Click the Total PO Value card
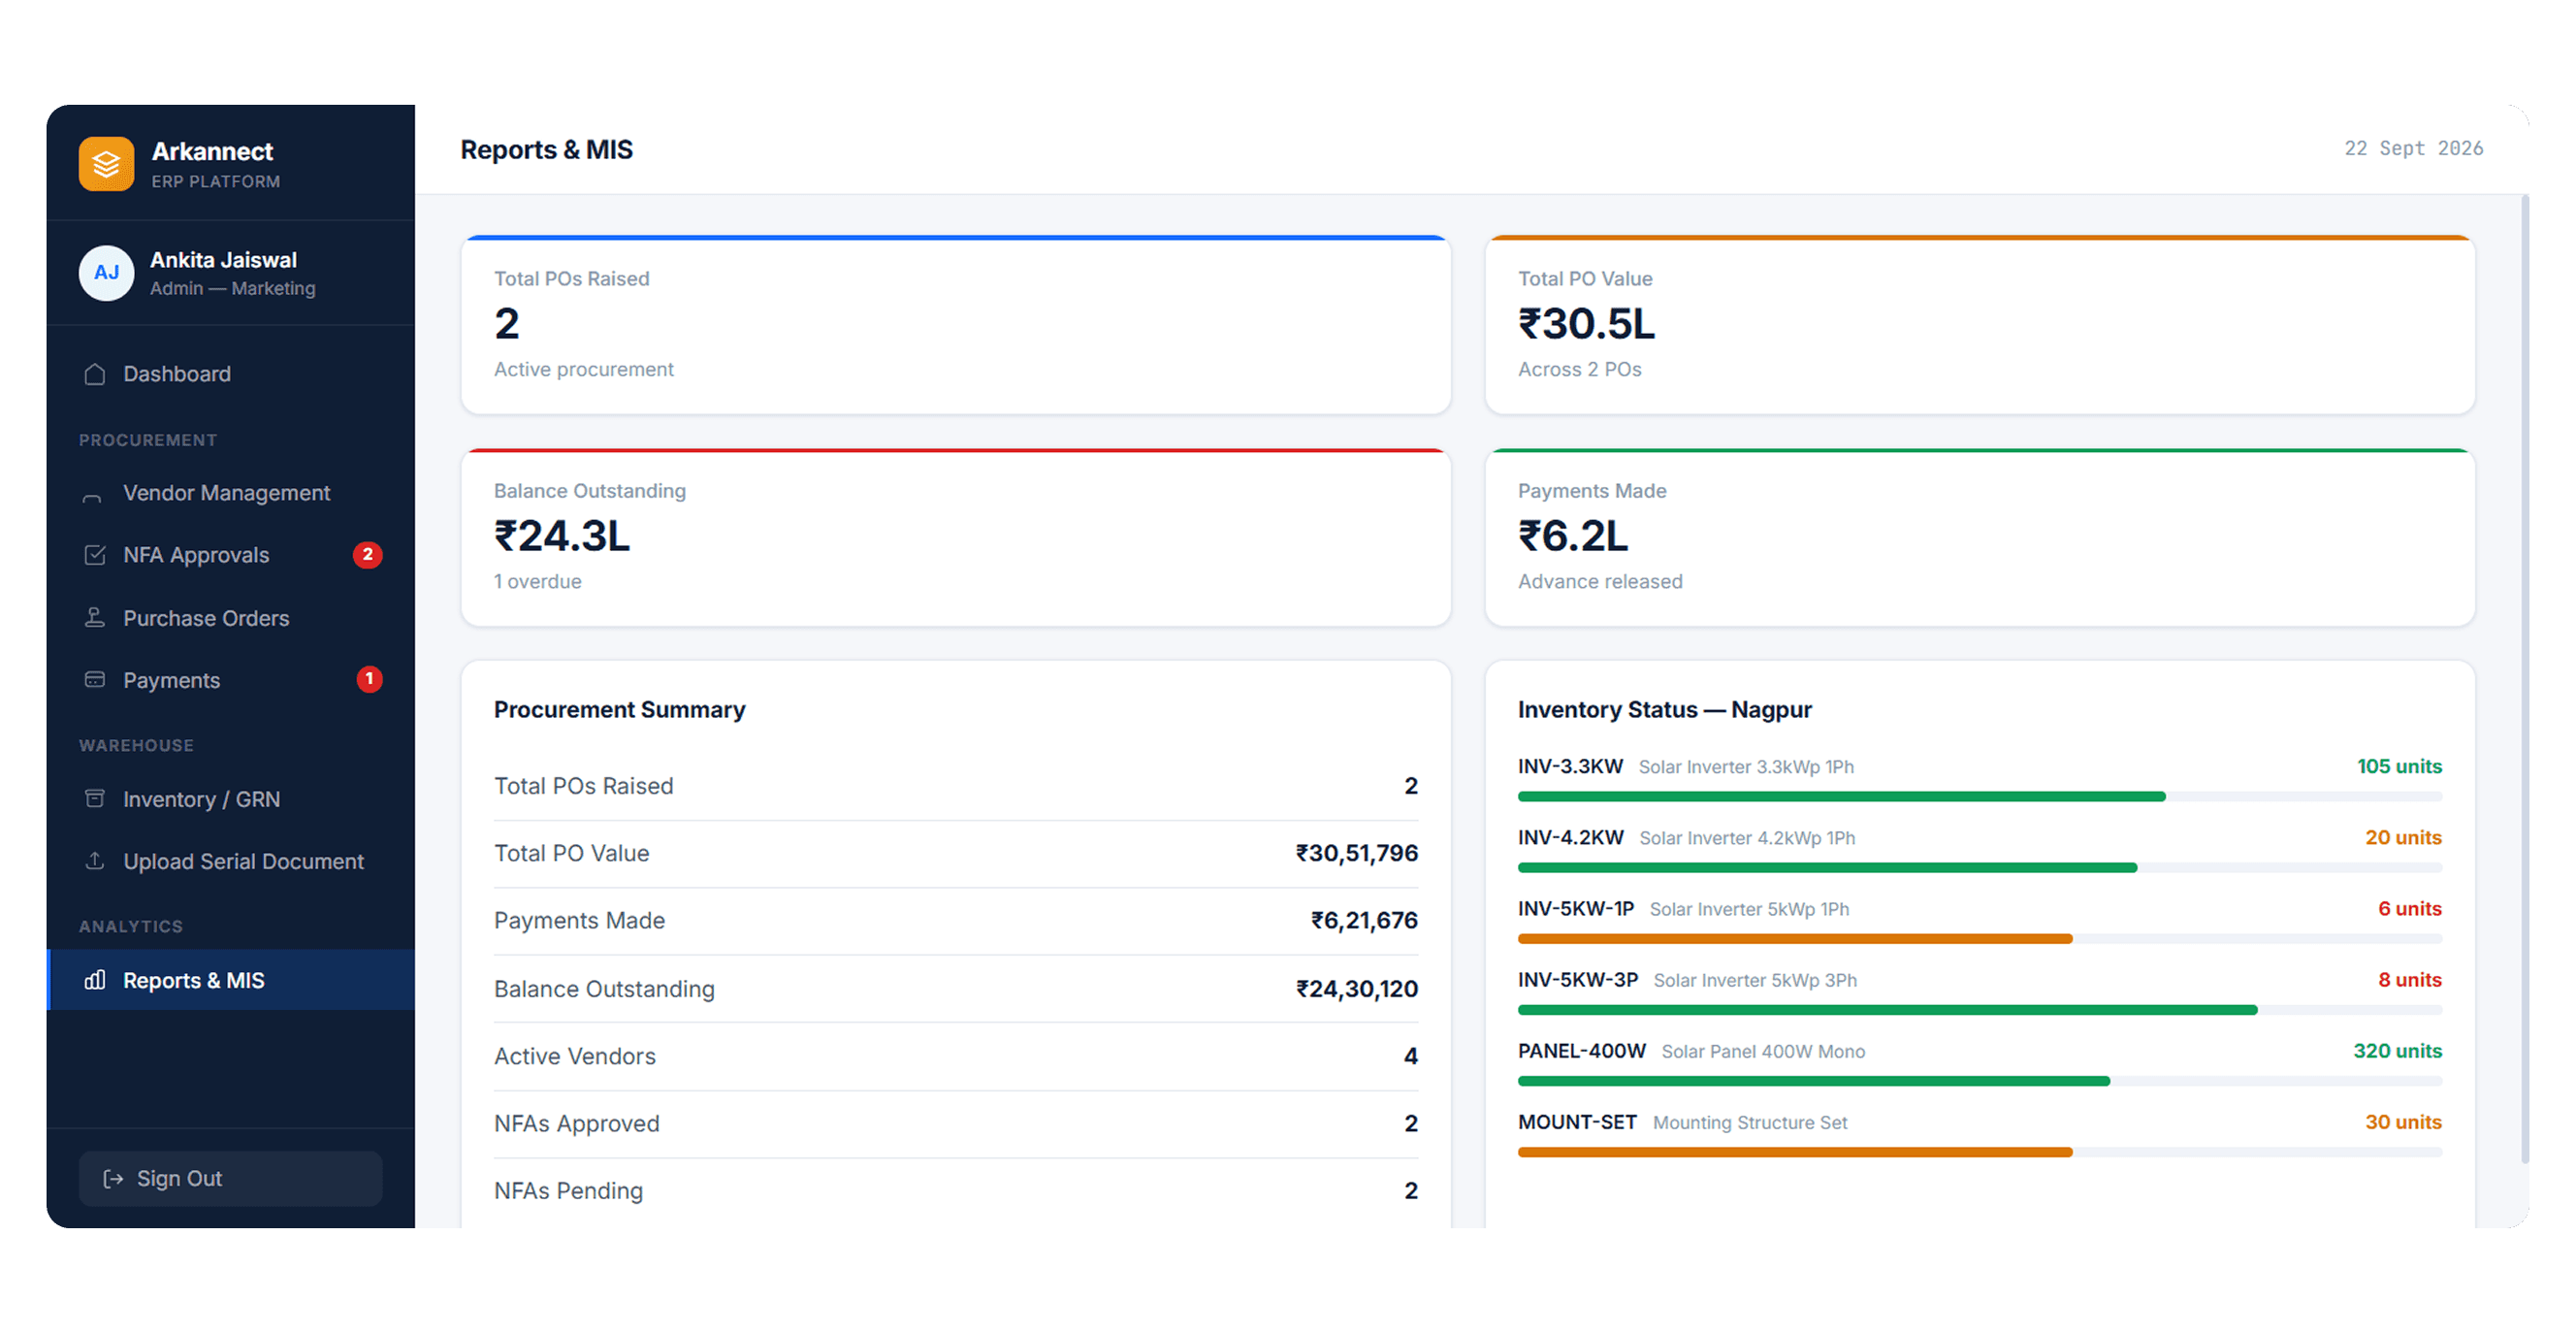 point(1980,325)
